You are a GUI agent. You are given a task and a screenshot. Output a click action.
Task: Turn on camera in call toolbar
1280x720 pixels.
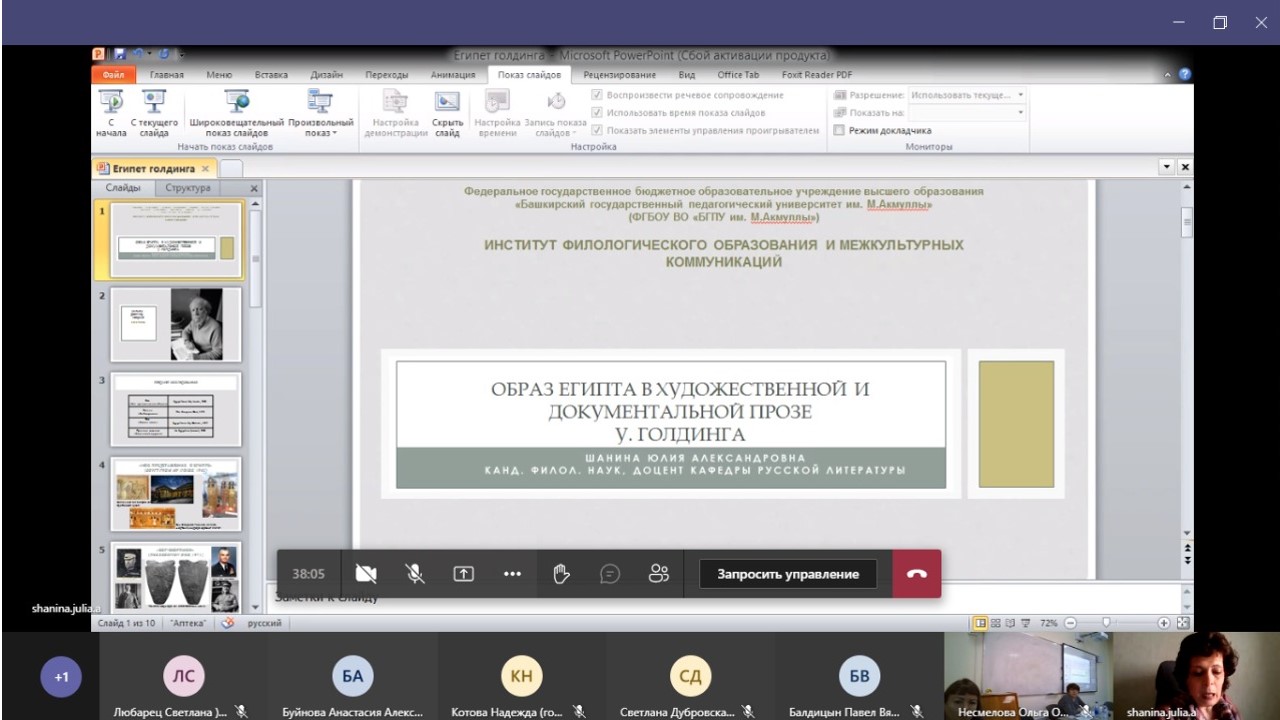pyautogui.click(x=366, y=574)
